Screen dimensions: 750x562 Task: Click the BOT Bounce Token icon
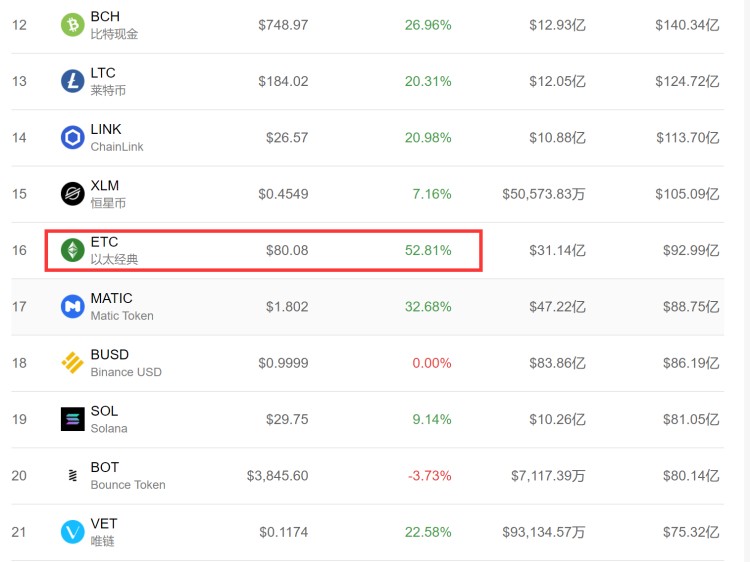(x=73, y=475)
